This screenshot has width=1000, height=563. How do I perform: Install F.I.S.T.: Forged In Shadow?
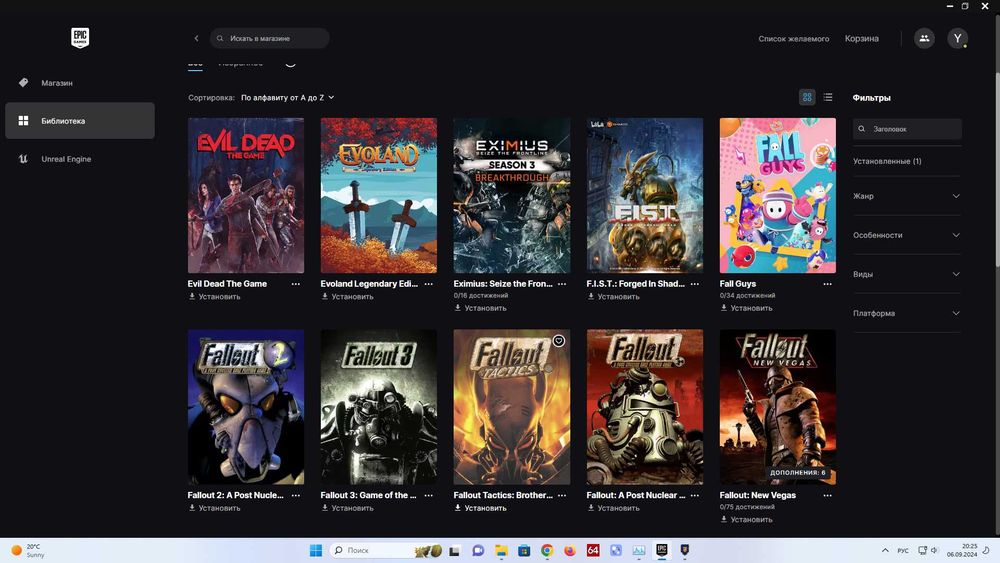pyautogui.click(x=614, y=296)
